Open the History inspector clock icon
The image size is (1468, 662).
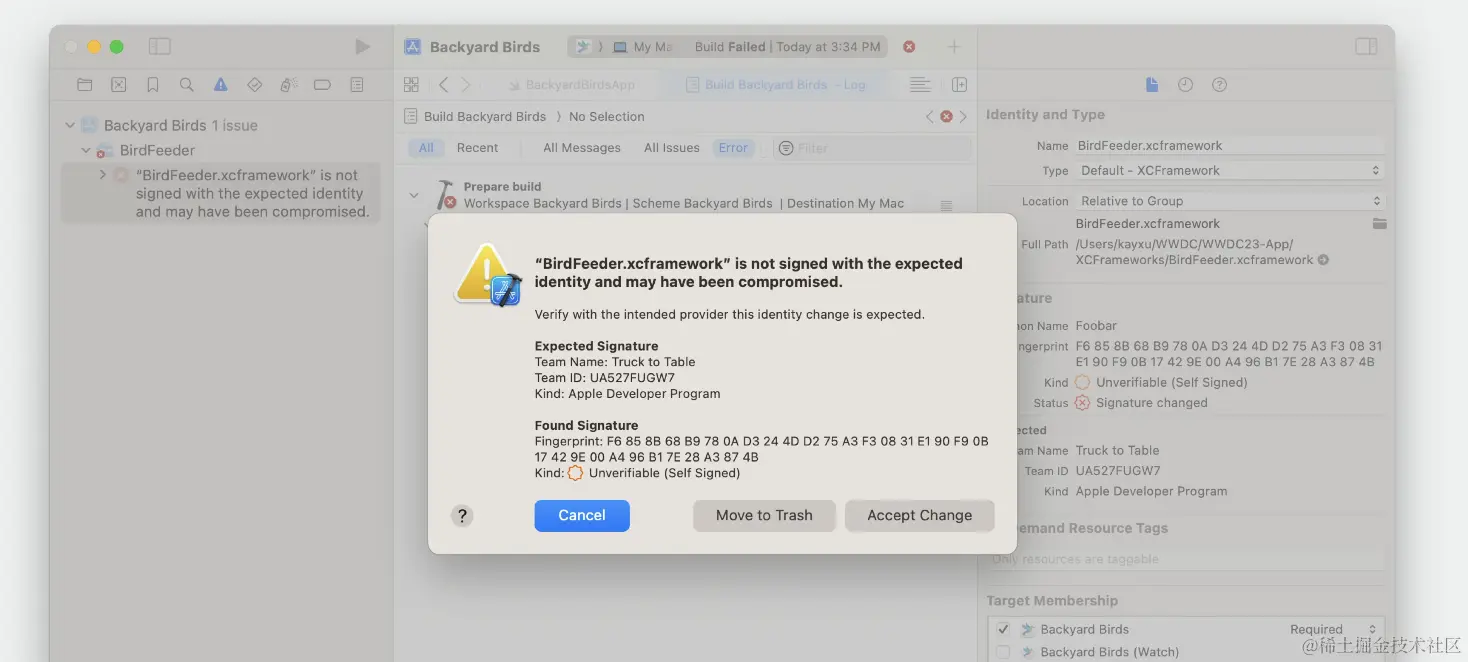tap(1185, 85)
